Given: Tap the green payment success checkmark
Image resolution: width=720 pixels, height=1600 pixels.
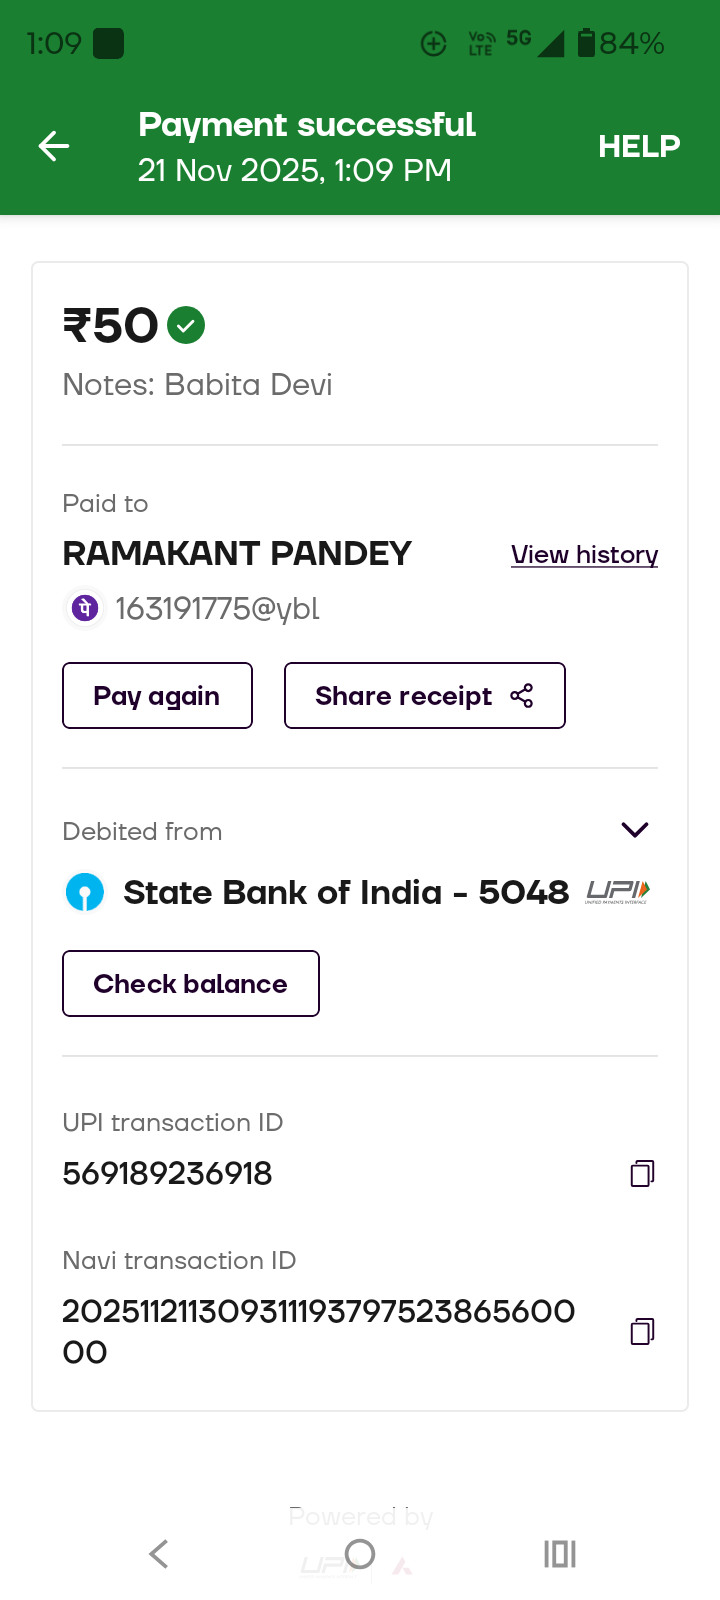Looking at the screenshot, I should point(186,325).
